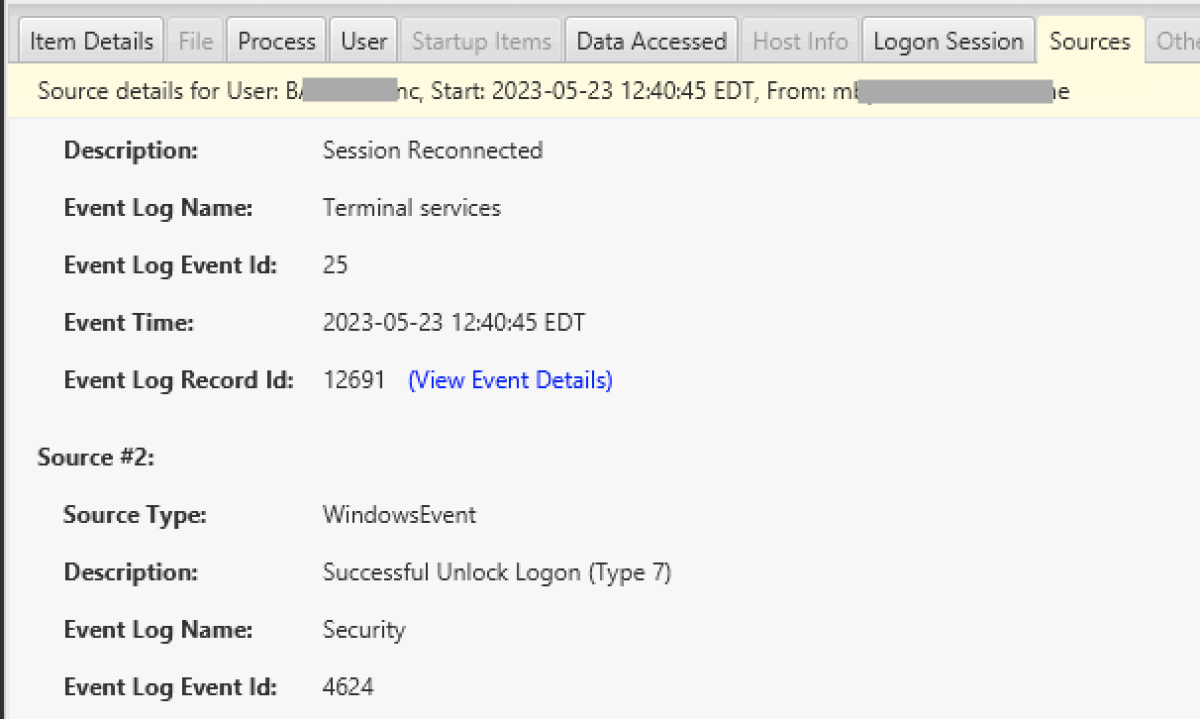Select the Event Log Record Id value 12691
Viewport: 1200px width, 719px height.
click(x=355, y=380)
